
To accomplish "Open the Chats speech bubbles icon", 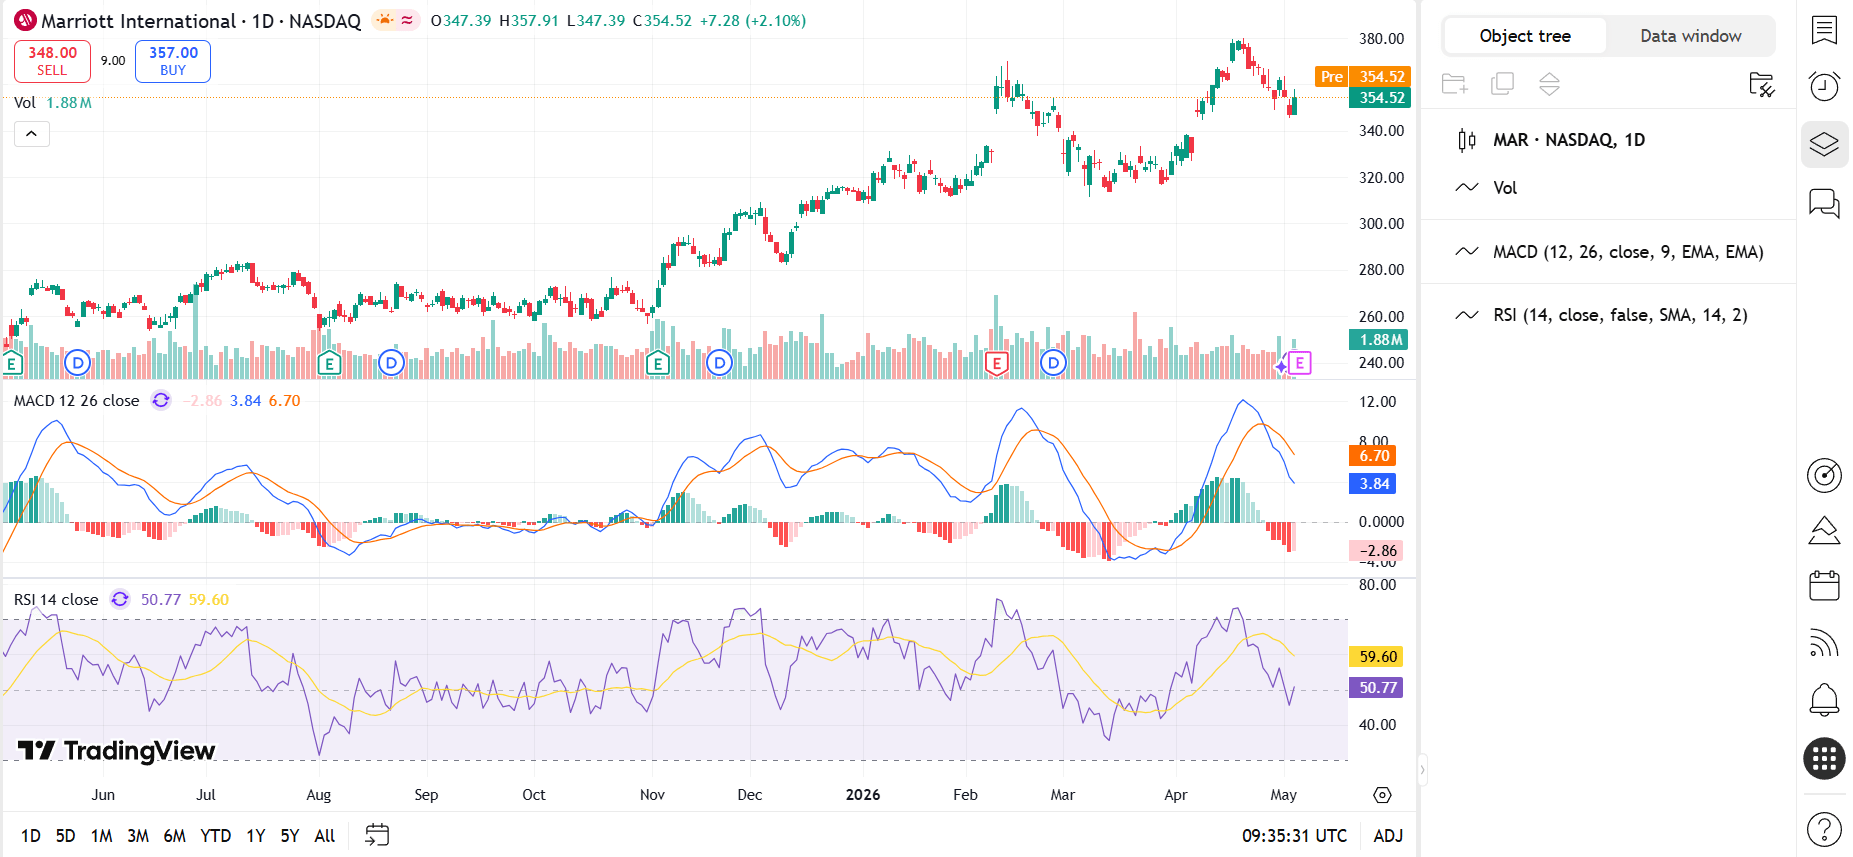I will pyautogui.click(x=1824, y=203).
